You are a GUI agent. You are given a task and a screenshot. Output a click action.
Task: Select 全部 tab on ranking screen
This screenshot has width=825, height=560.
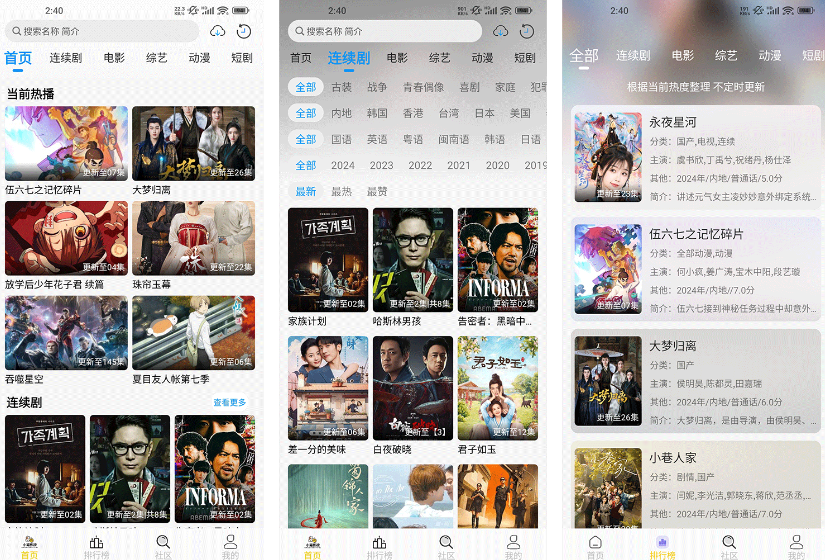coord(584,55)
